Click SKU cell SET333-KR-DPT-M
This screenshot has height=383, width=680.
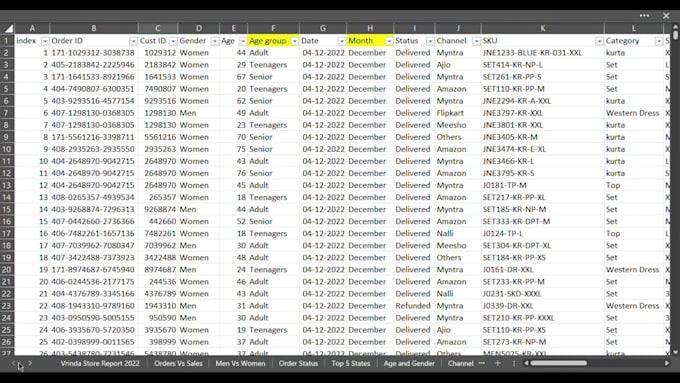coord(543,222)
